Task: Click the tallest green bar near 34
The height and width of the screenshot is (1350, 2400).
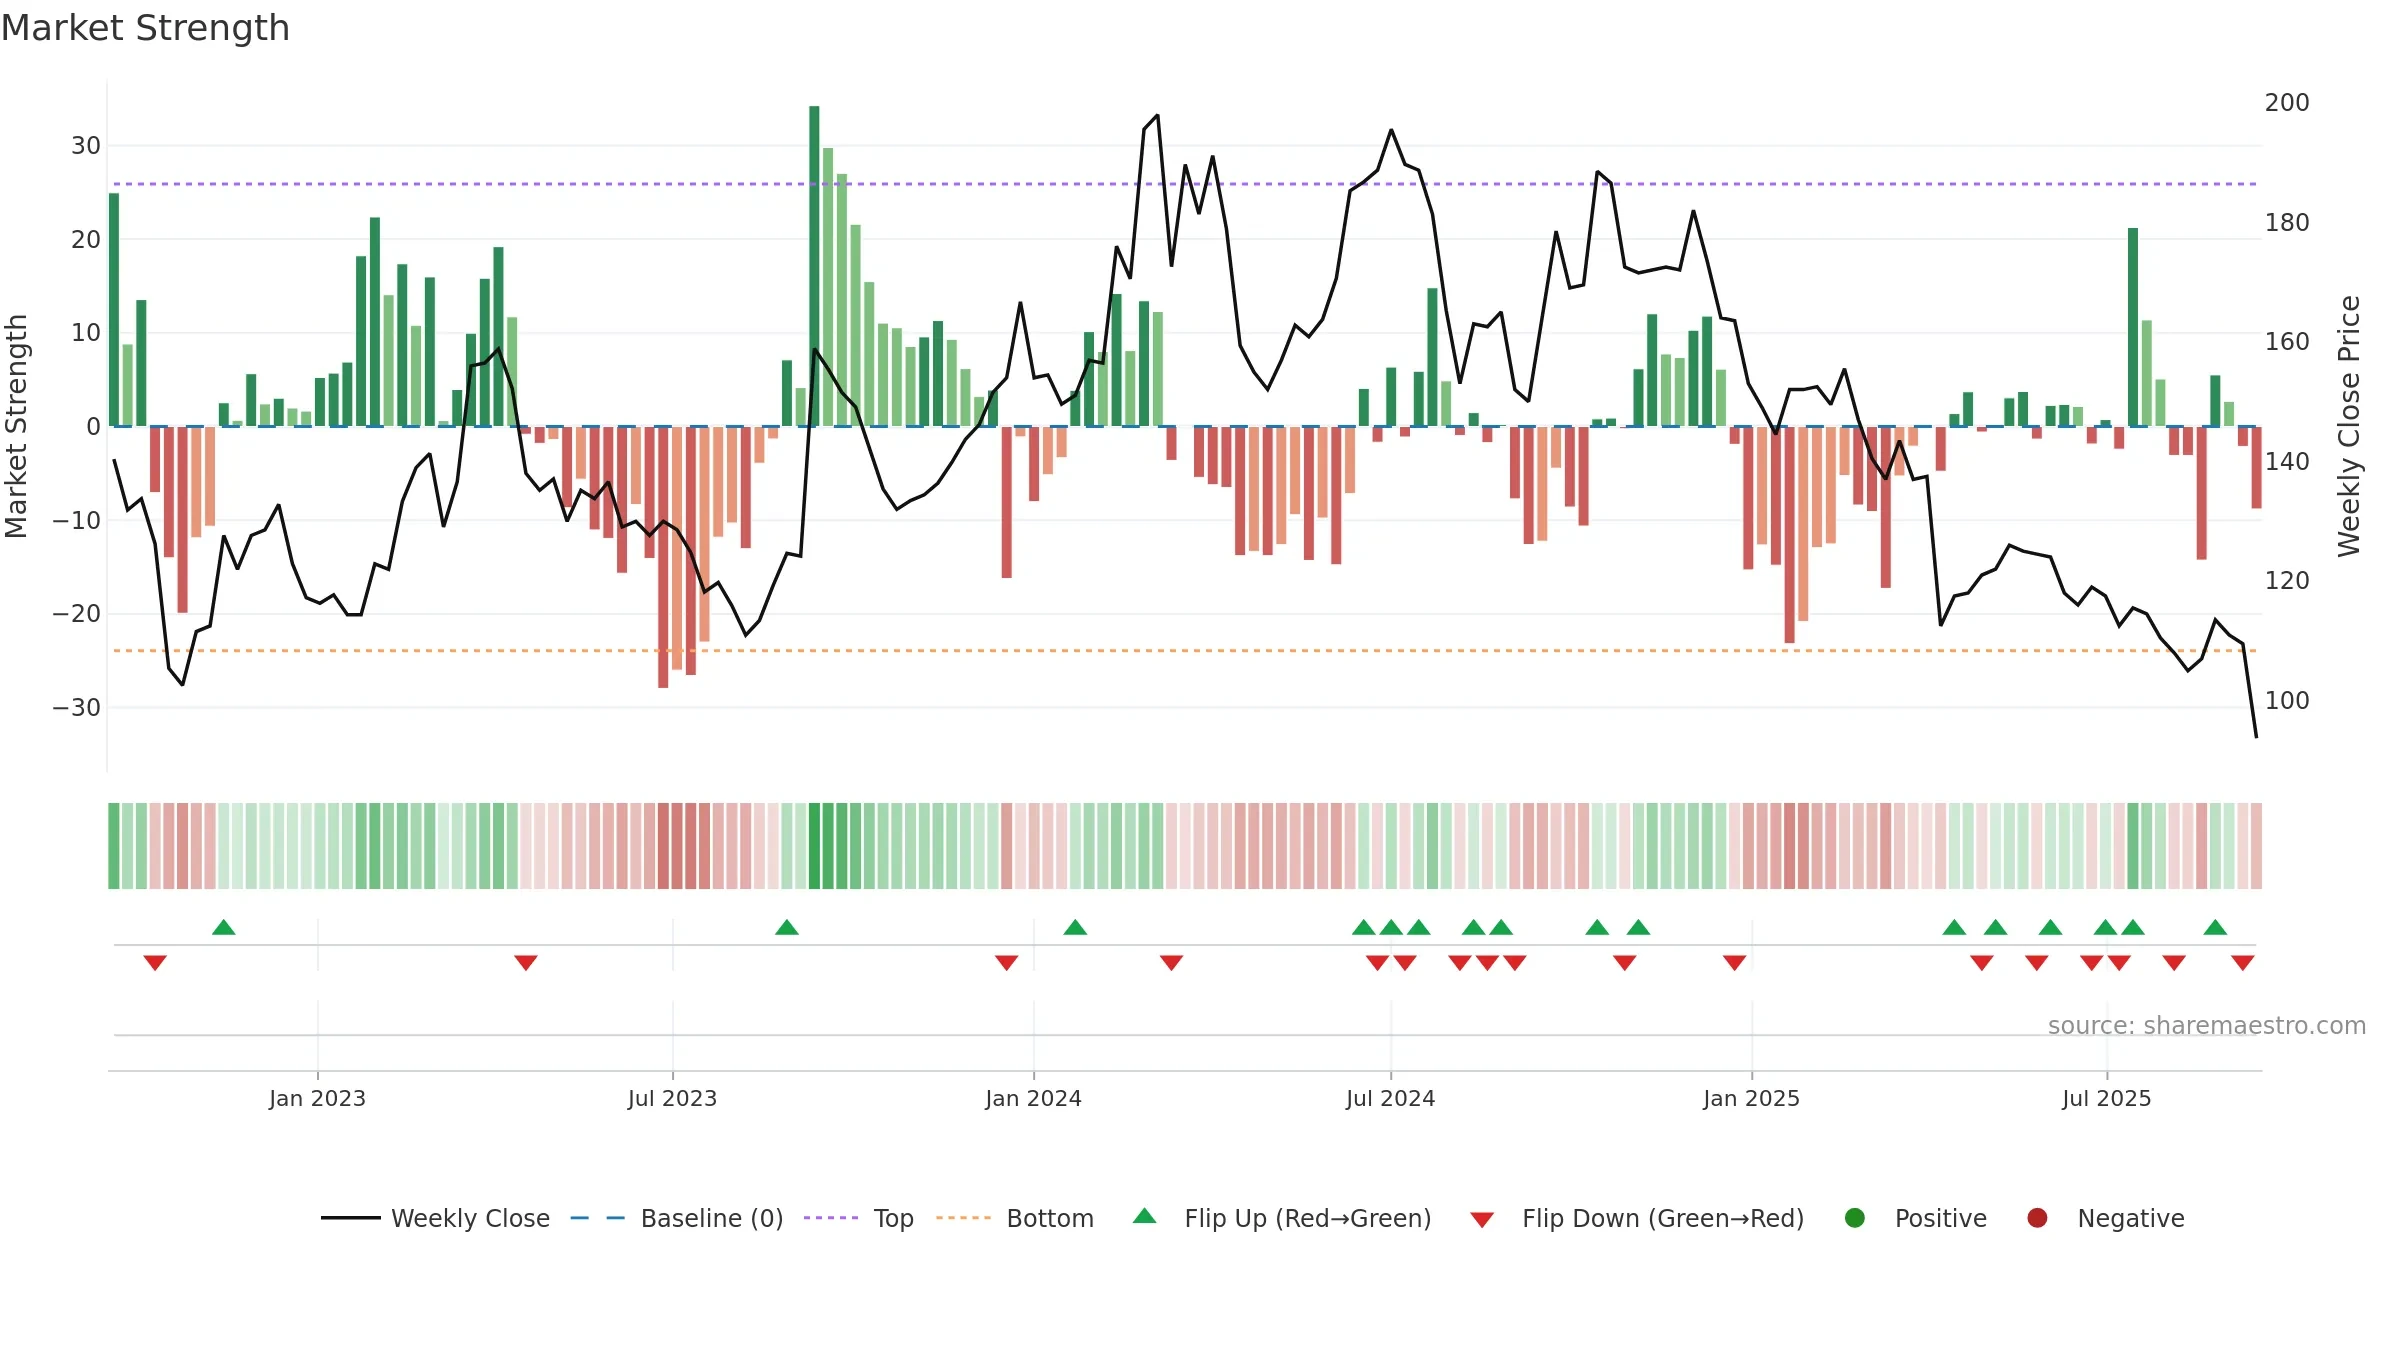Action: pos(814,266)
